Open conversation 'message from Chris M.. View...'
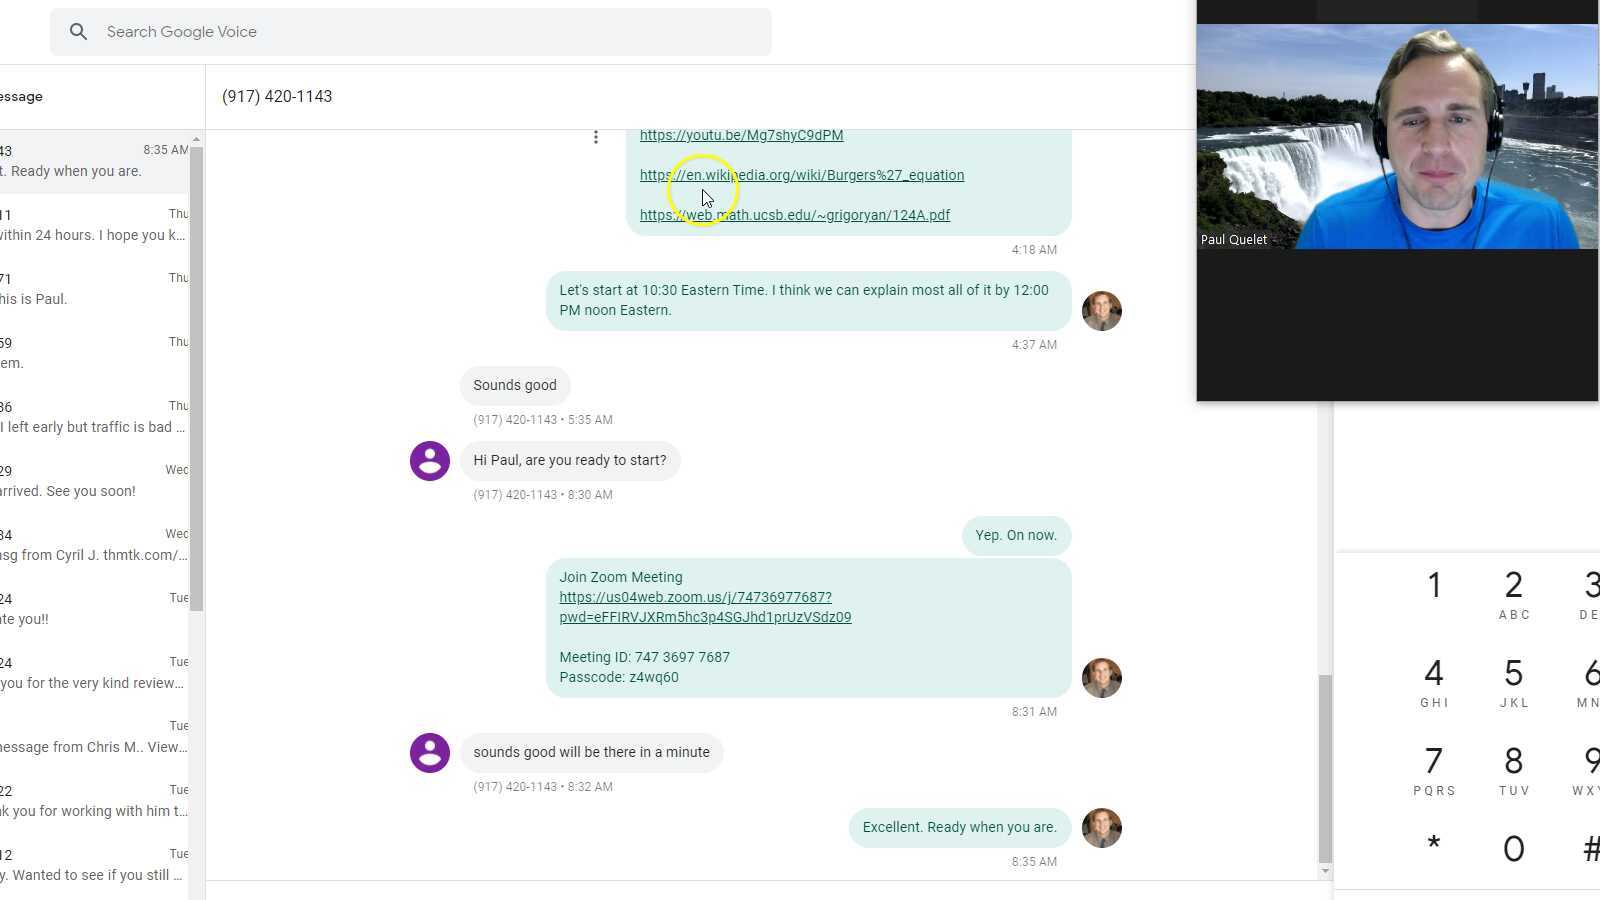This screenshot has width=1600, height=900. click(x=94, y=737)
